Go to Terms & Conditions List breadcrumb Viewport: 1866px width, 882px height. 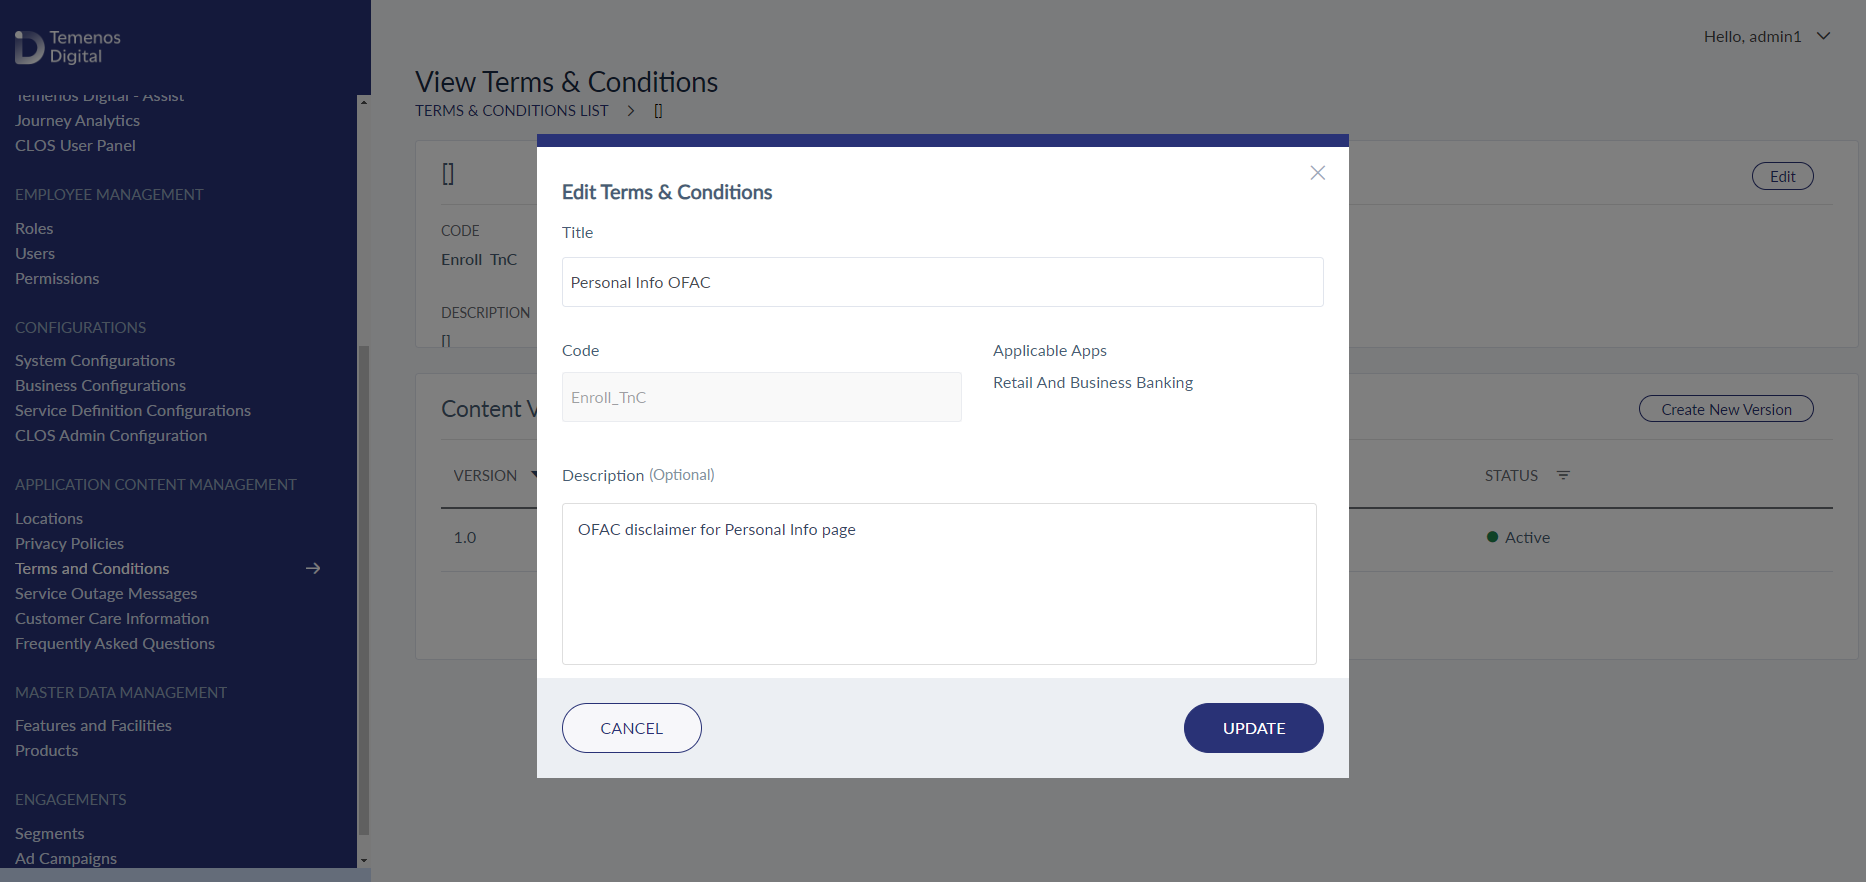click(x=512, y=111)
